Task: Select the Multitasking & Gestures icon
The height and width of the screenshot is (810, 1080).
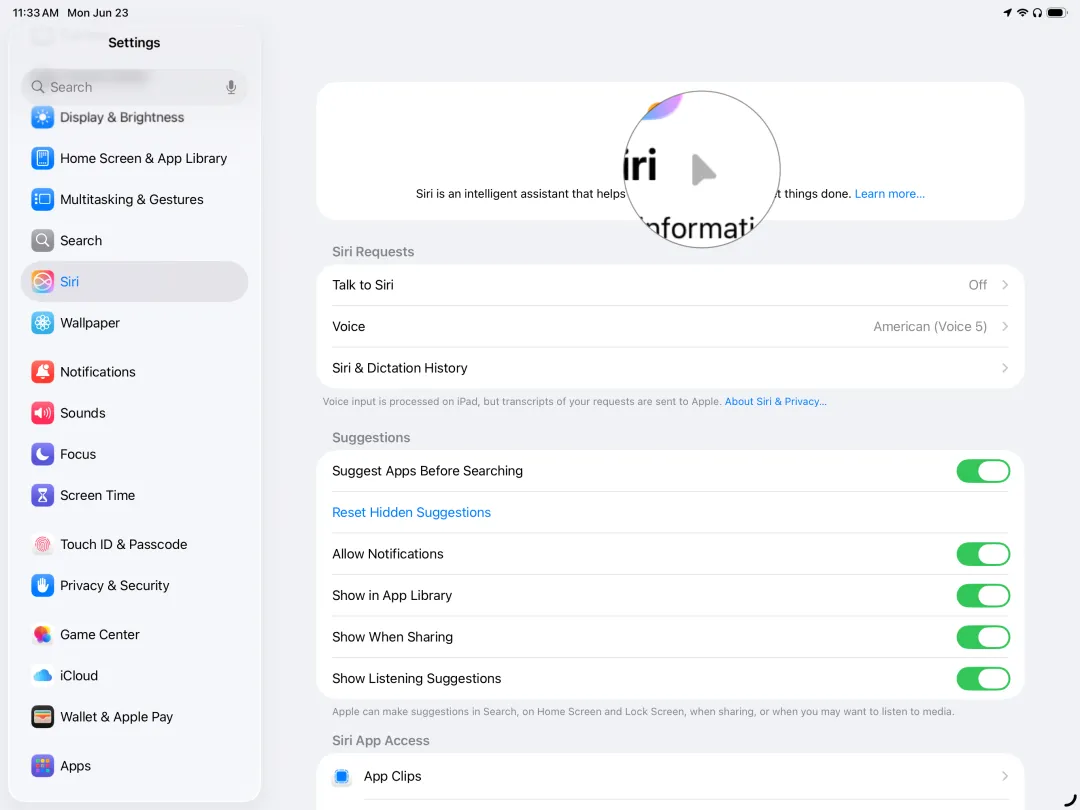Action: tap(42, 199)
